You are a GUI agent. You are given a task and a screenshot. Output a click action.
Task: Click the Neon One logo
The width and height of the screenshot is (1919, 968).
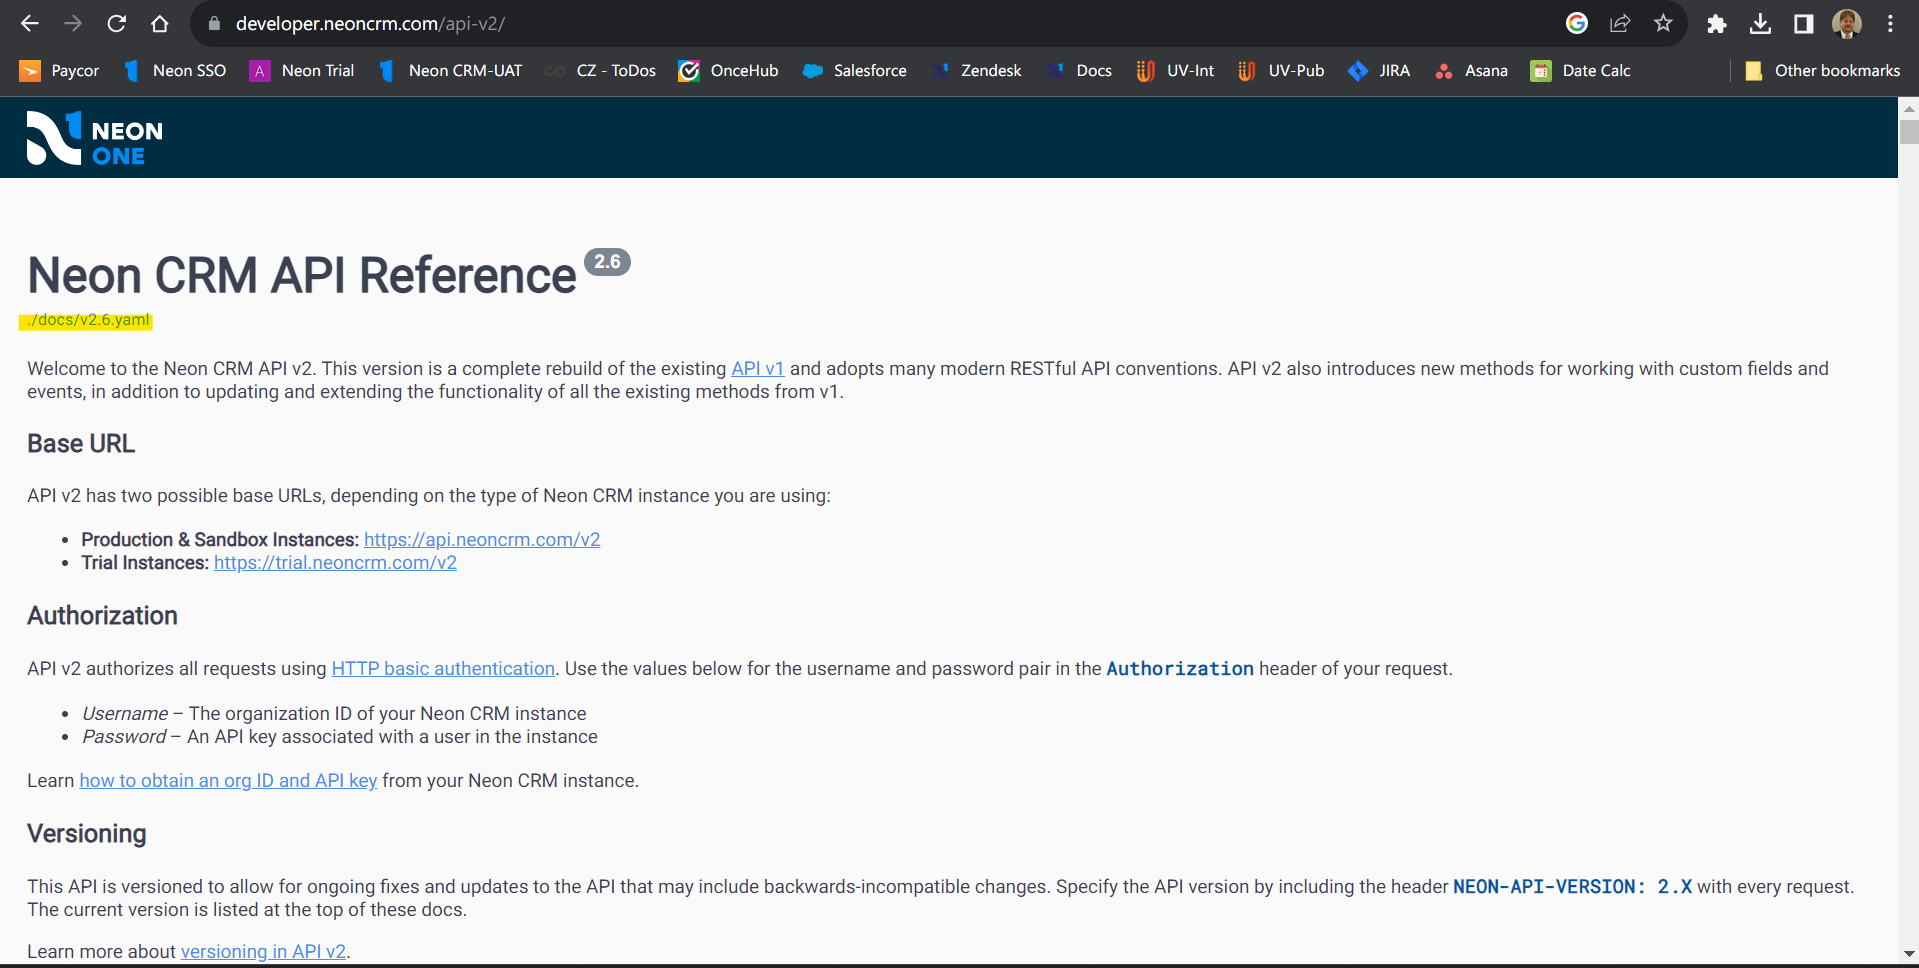click(x=95, y=138)
